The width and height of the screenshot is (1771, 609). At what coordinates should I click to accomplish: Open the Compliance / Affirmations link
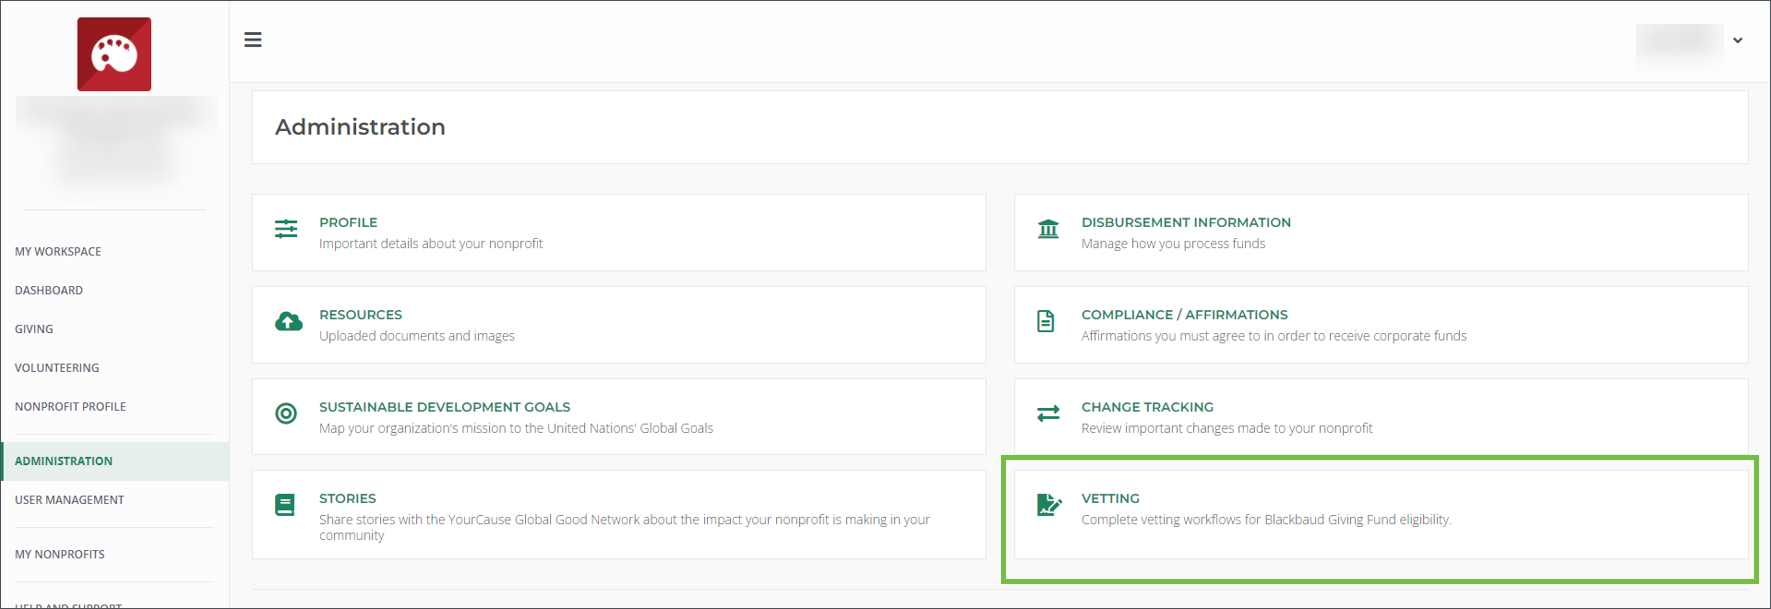1184,315
